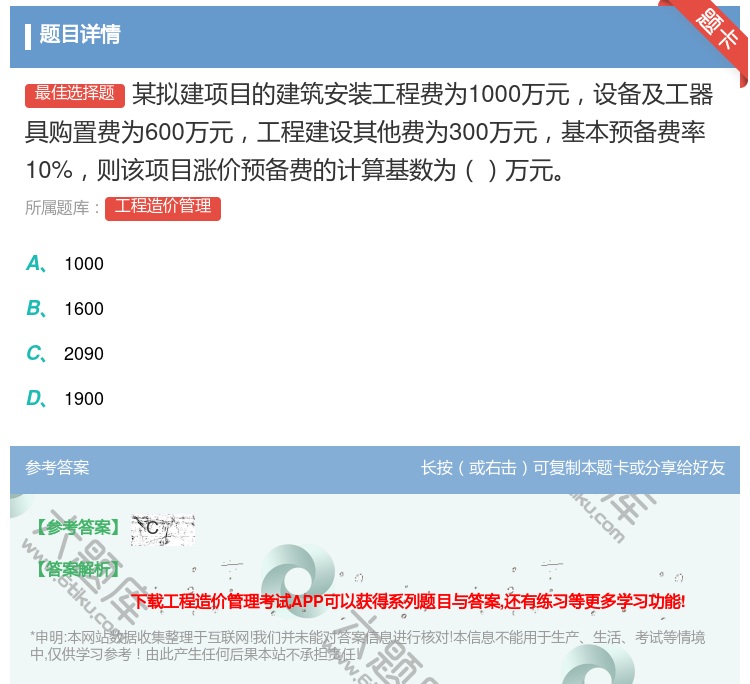The width and height of the screenshot is (750, 684).
Task: Click the 参考答案 section header
Action: pyautogui.click(x=57, y=468)
